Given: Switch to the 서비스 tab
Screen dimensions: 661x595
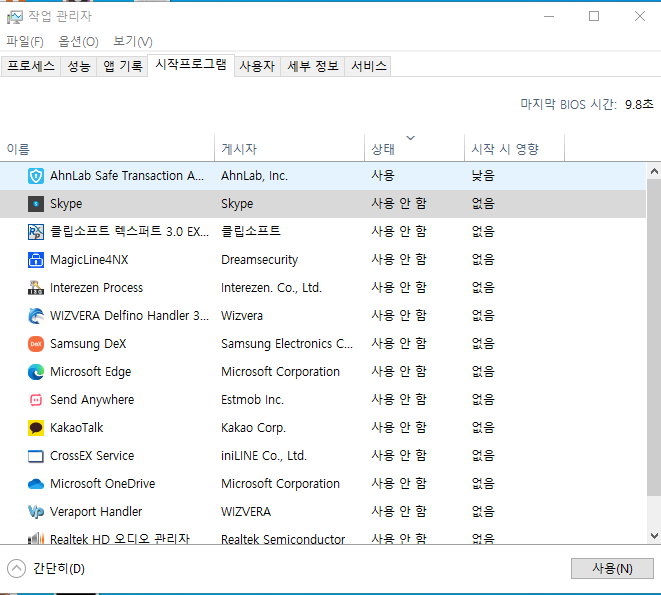Looking at the screenshot, I should 368,66.
